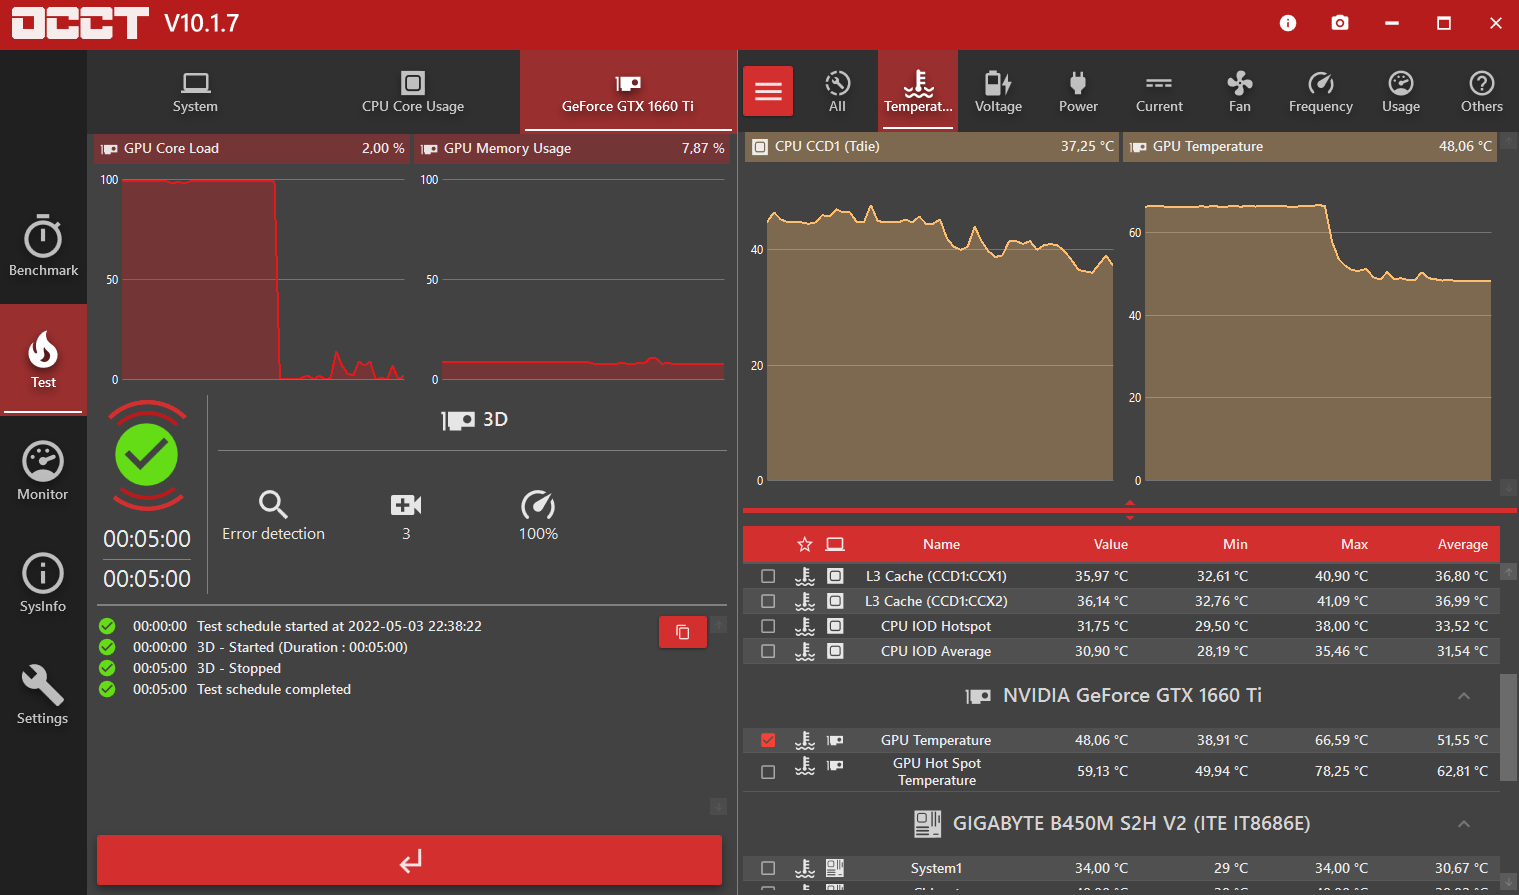Image resolution: width=1519 pixels, height=895 pixels.
Task: Sort by Name column header
Action: pyautogui.click(x=942, y=544)
